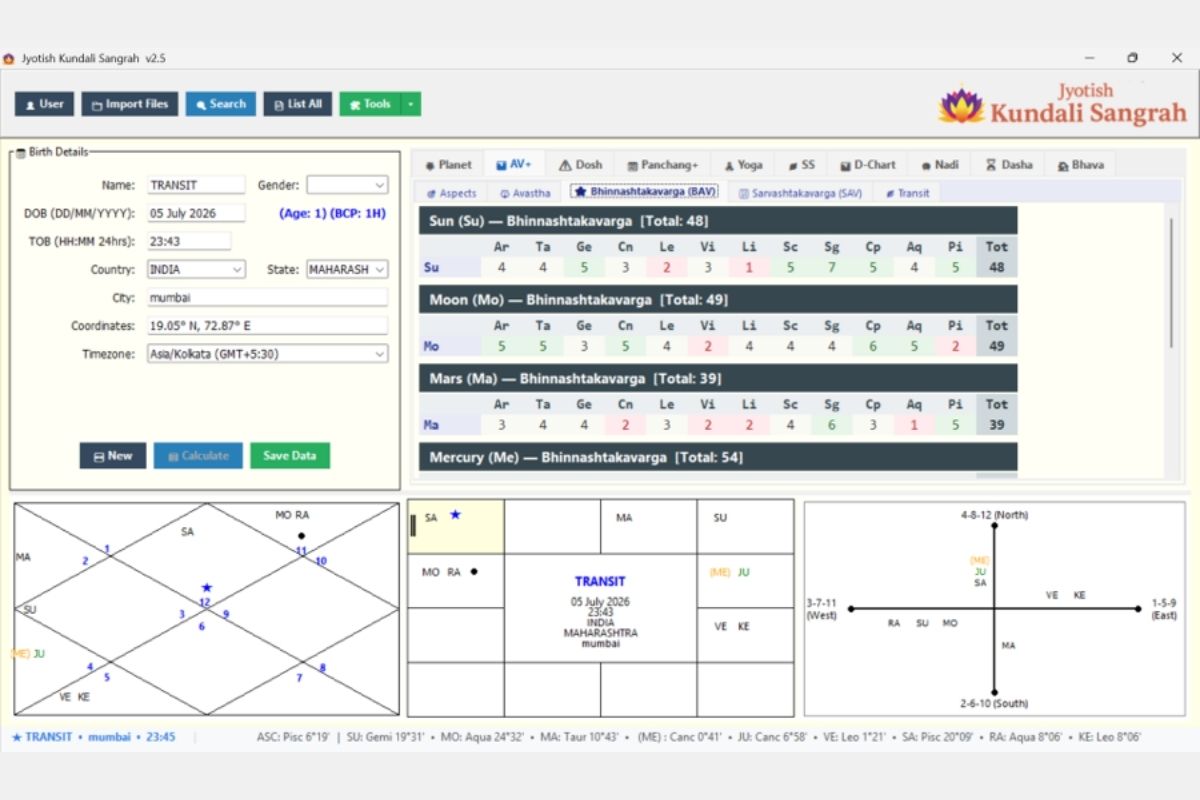Click the green Tools button
The width and height of the screenshot is (1200, 800).
pyautogui.click(x=370, y=104)
